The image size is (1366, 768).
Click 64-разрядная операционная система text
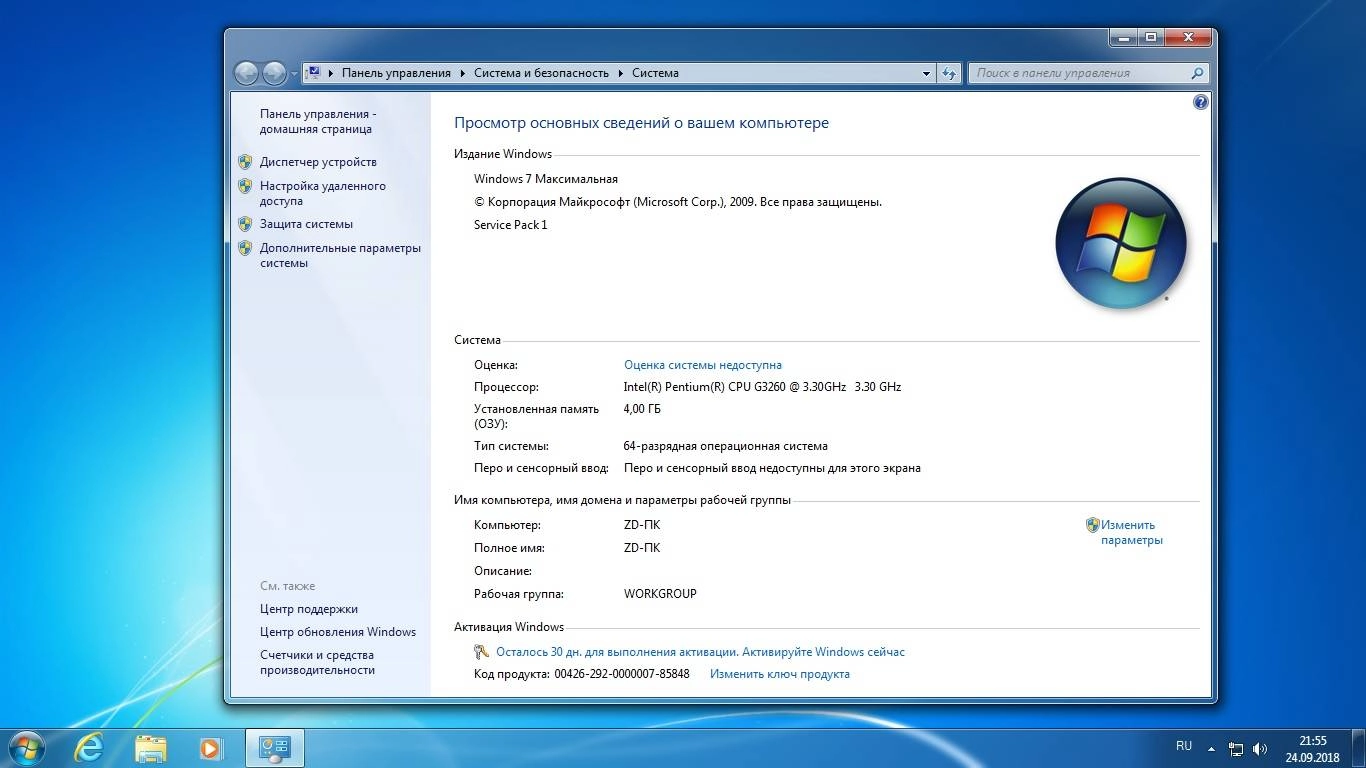(x=726, y=446)
